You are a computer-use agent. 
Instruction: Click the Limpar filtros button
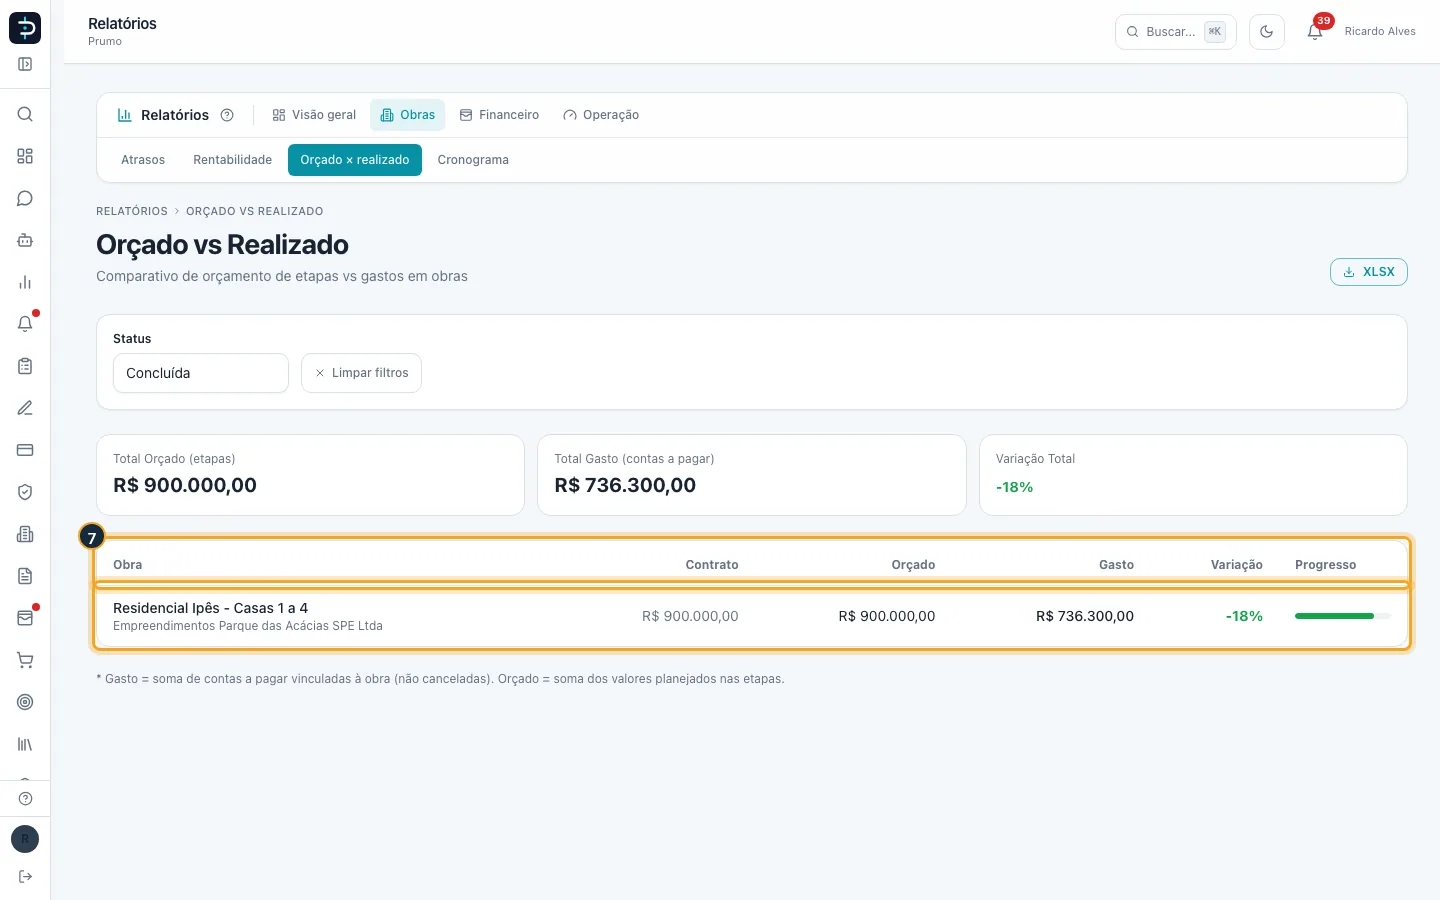coord(361,373)
